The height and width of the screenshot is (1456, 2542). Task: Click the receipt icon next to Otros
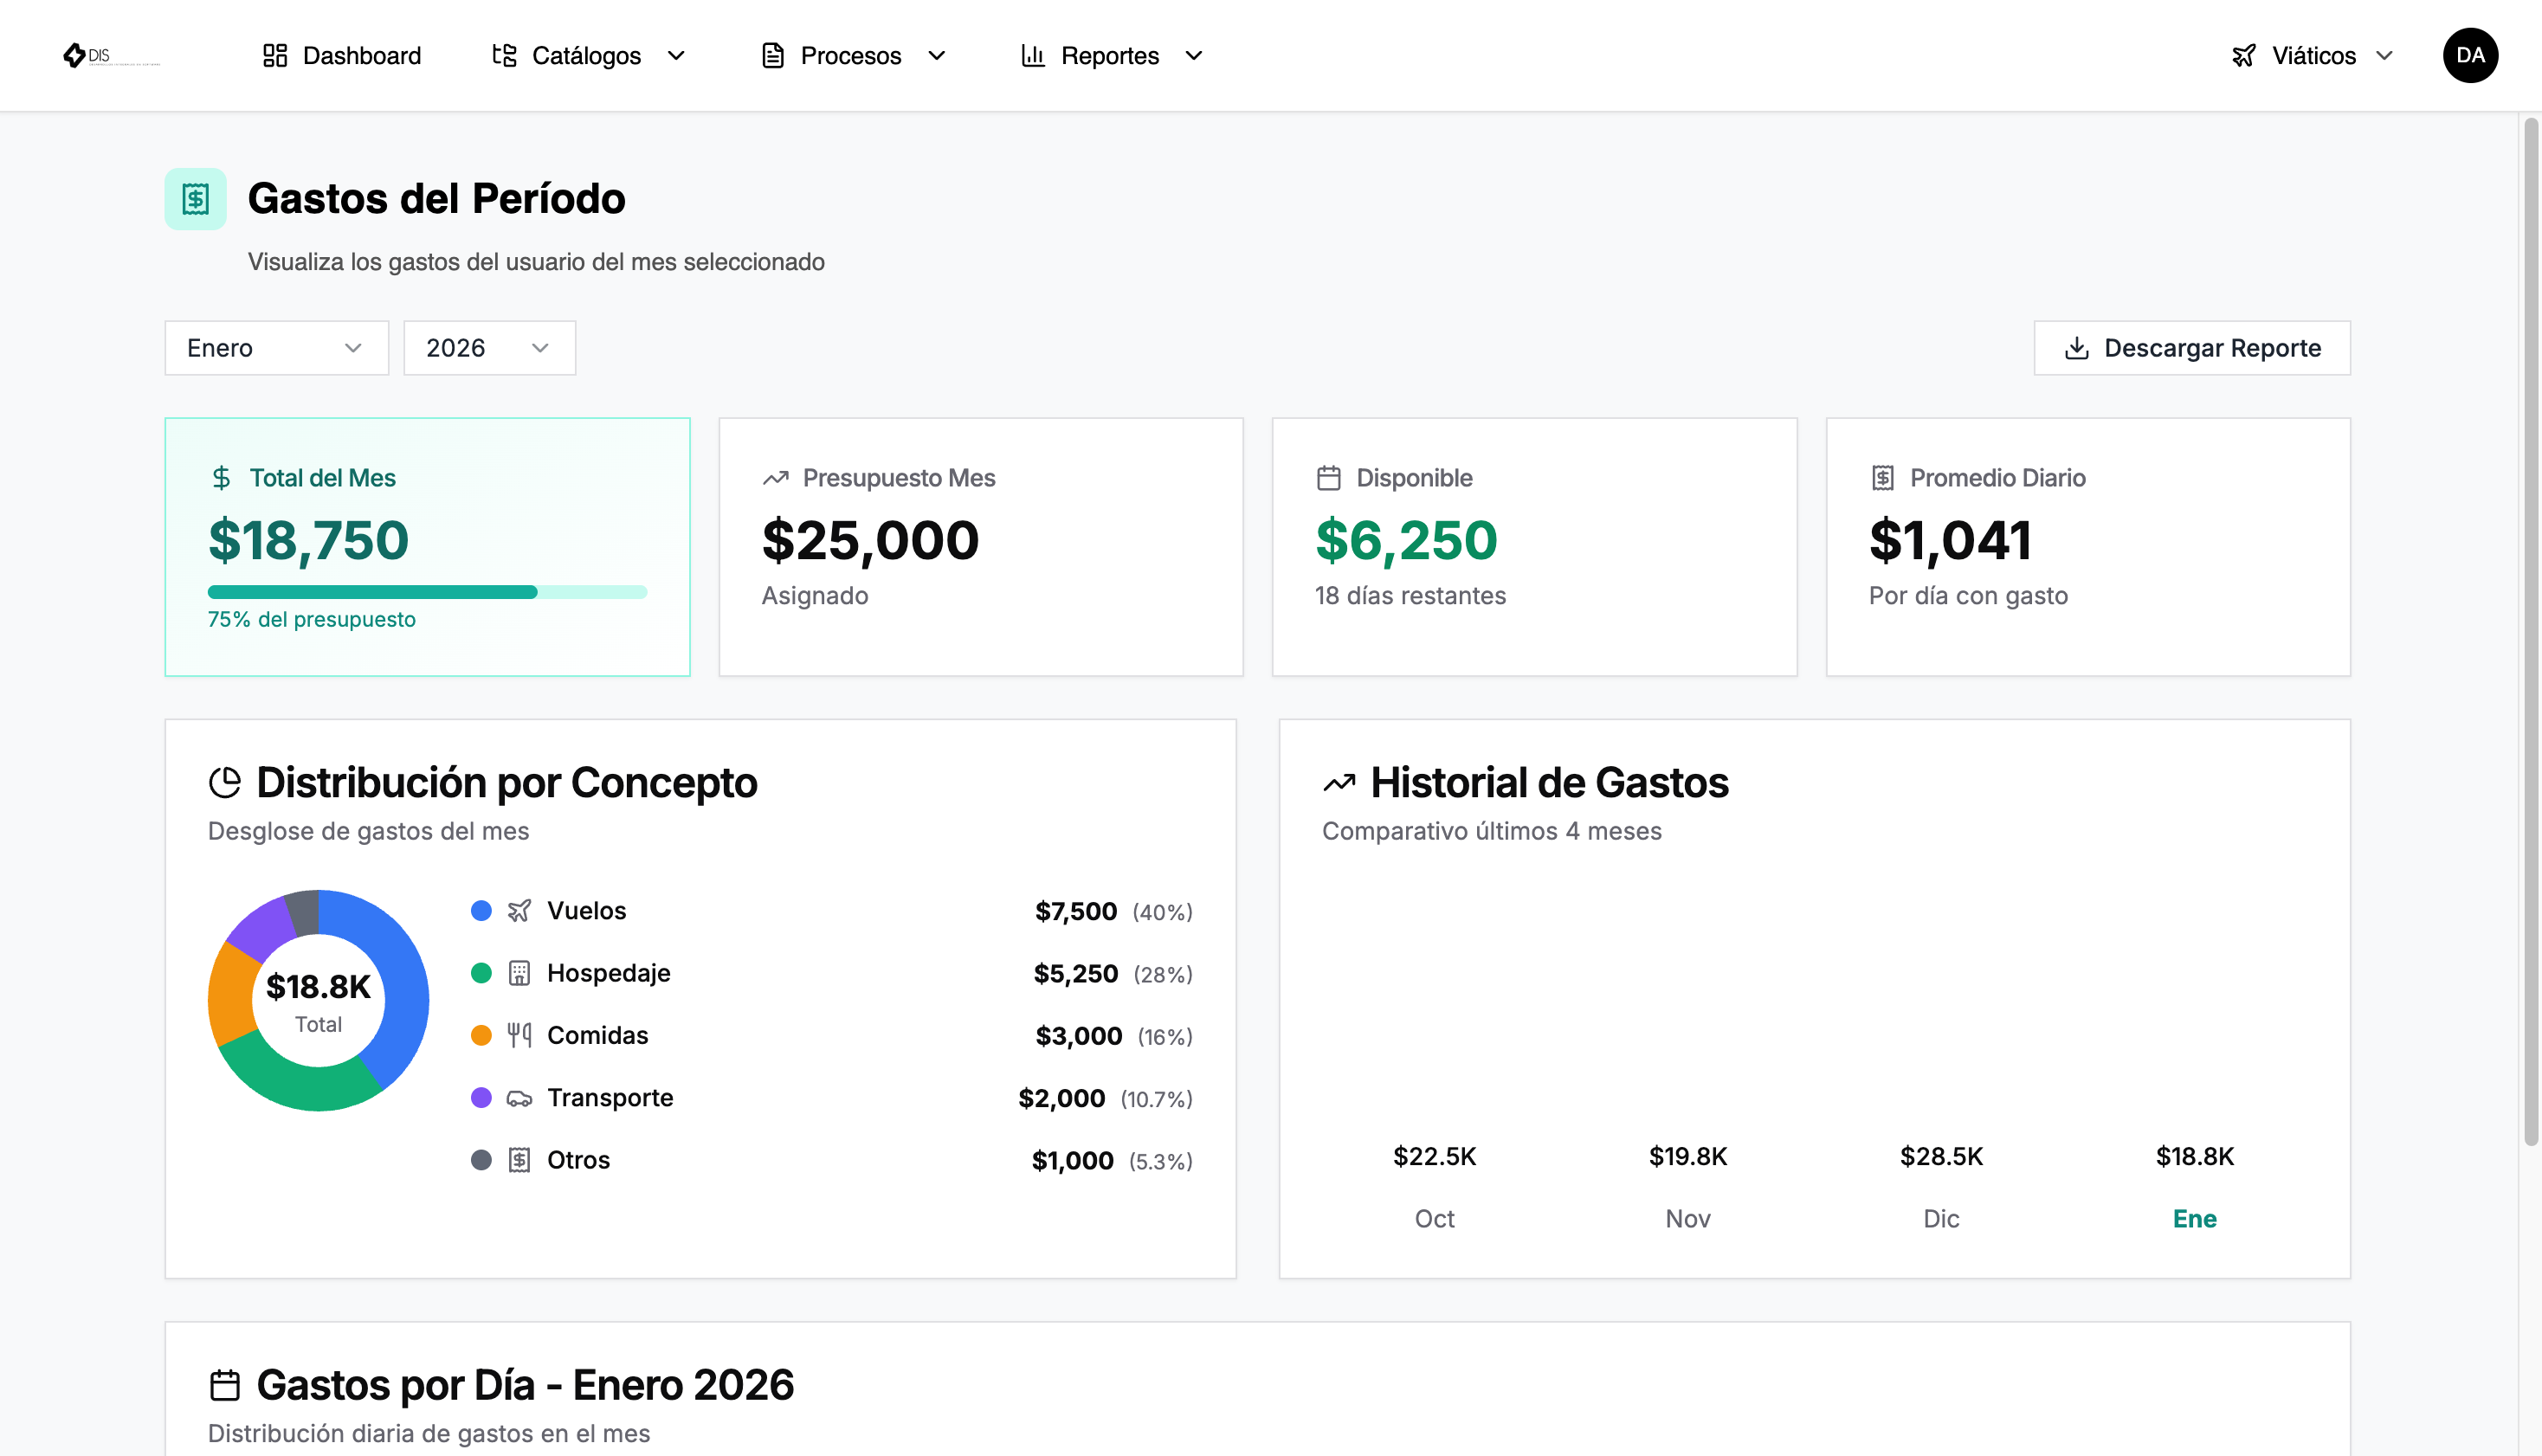519,1160
